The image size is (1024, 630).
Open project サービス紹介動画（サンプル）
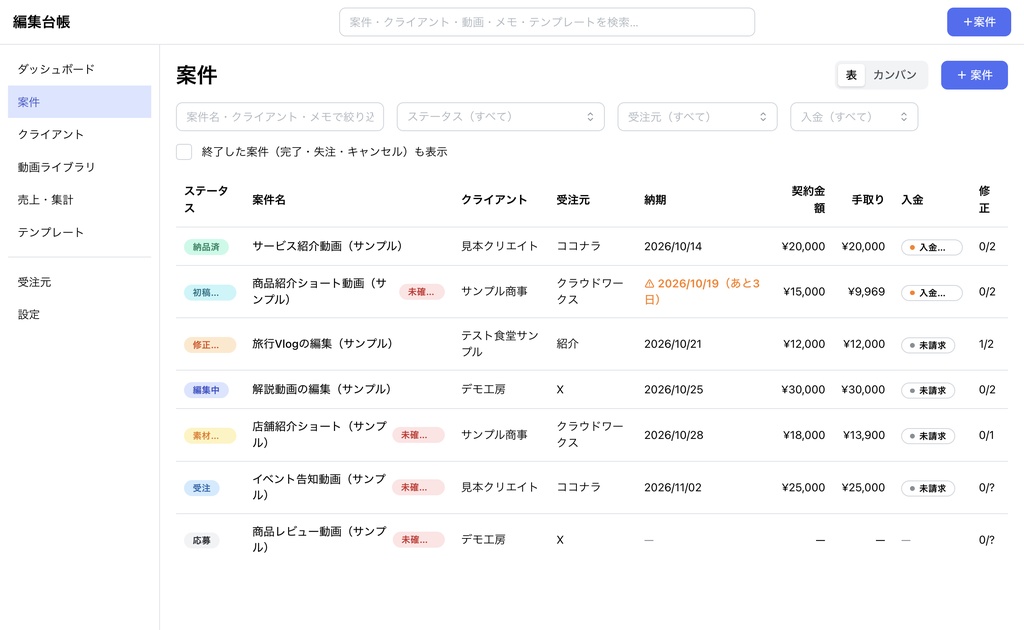click(x=327, y=246)
